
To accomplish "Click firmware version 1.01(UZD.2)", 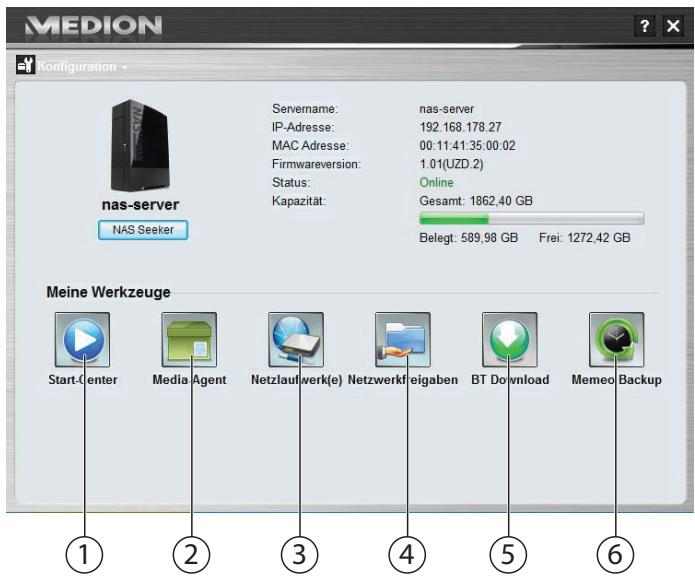I will click(x=451, y=164).
